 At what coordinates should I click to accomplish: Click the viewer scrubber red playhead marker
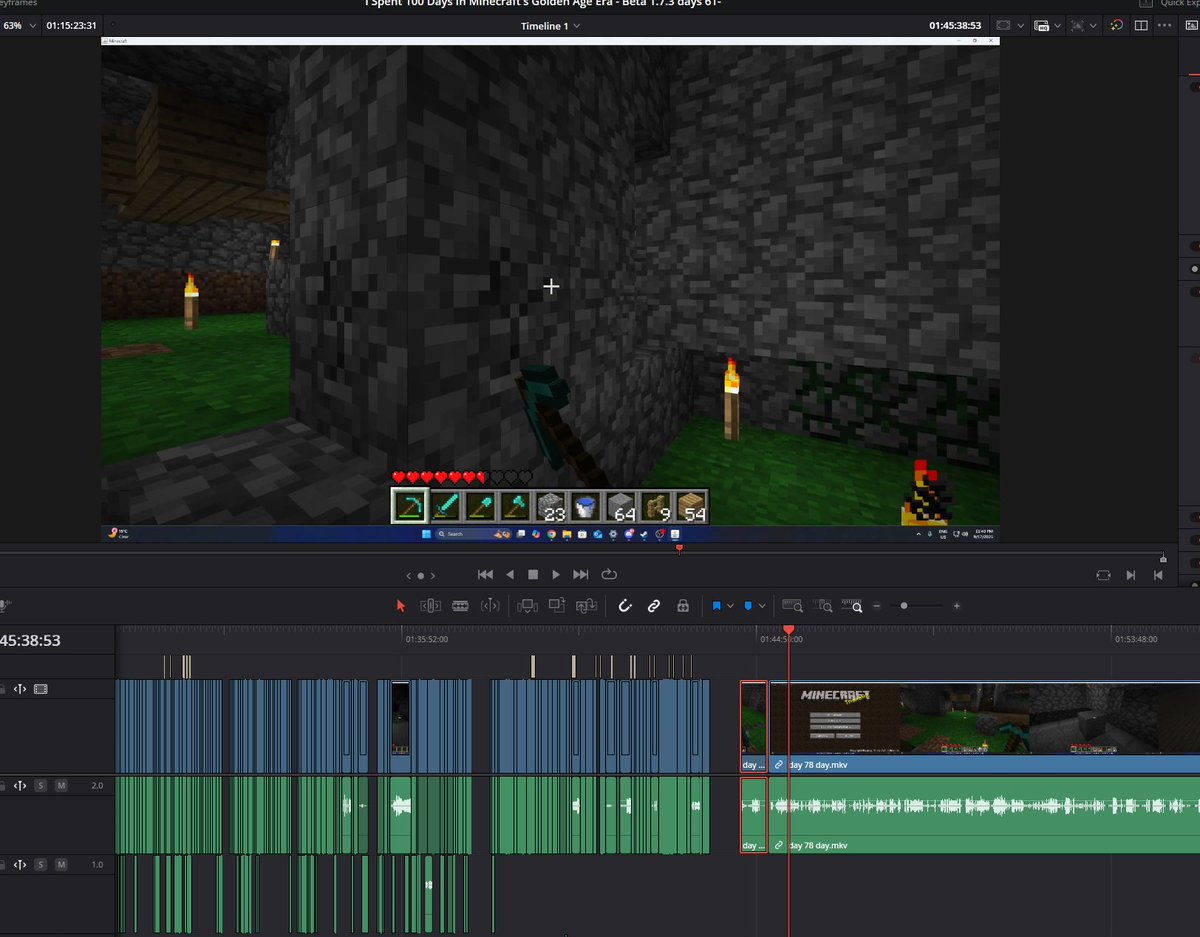click(x=679, y=547)
